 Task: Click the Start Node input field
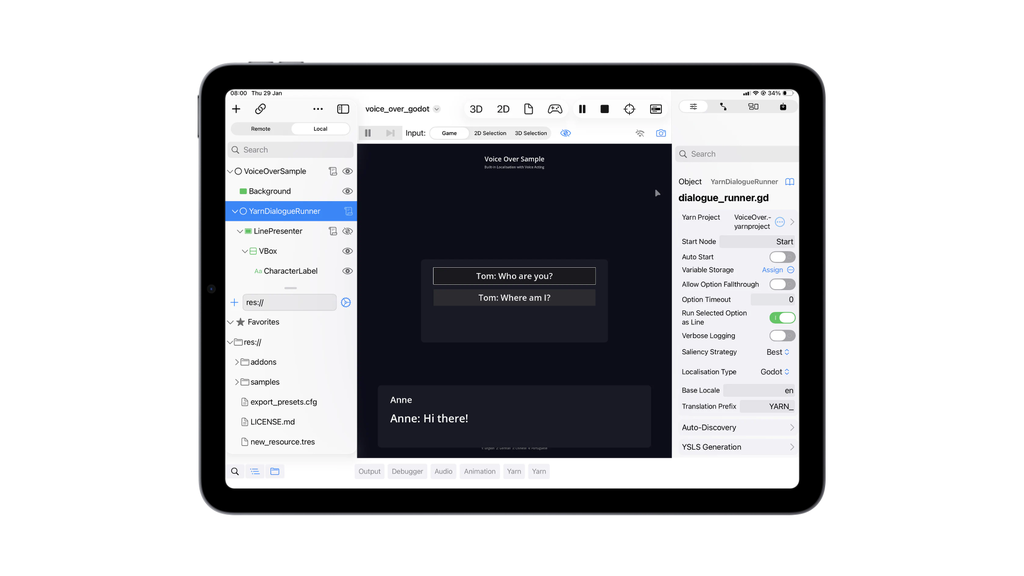757,241
